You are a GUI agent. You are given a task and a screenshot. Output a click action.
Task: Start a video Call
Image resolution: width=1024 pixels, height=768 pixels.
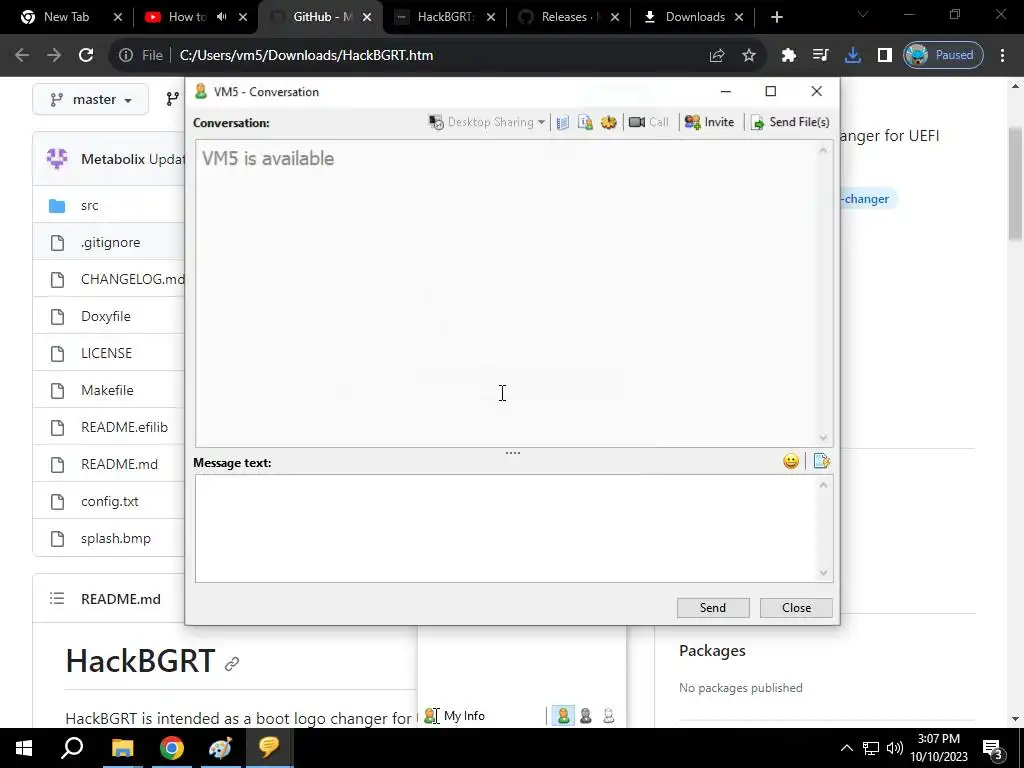(648, 122)
